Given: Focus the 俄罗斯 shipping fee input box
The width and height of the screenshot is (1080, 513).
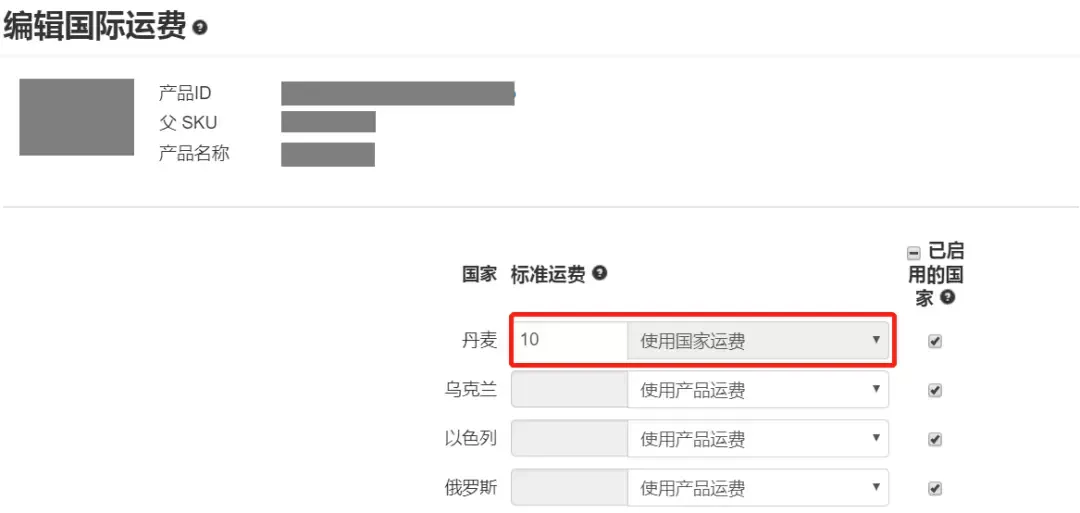Looking at the screenshot, I should coord(570,488).
